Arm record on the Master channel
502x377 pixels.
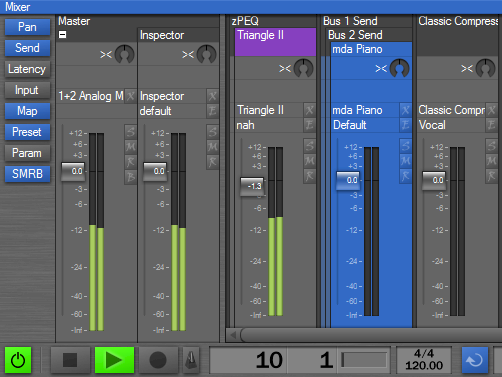[130, 162]
